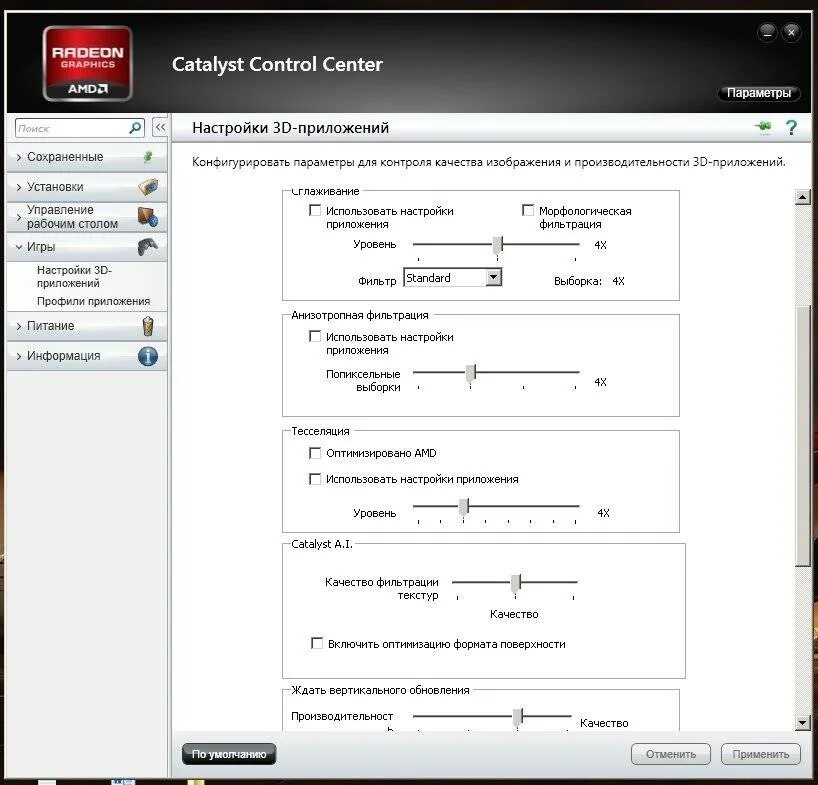This screenshot has width=818, height=785.
Task: Minimize the Catalyst Control Center window
Action: [x=767, y=32]
